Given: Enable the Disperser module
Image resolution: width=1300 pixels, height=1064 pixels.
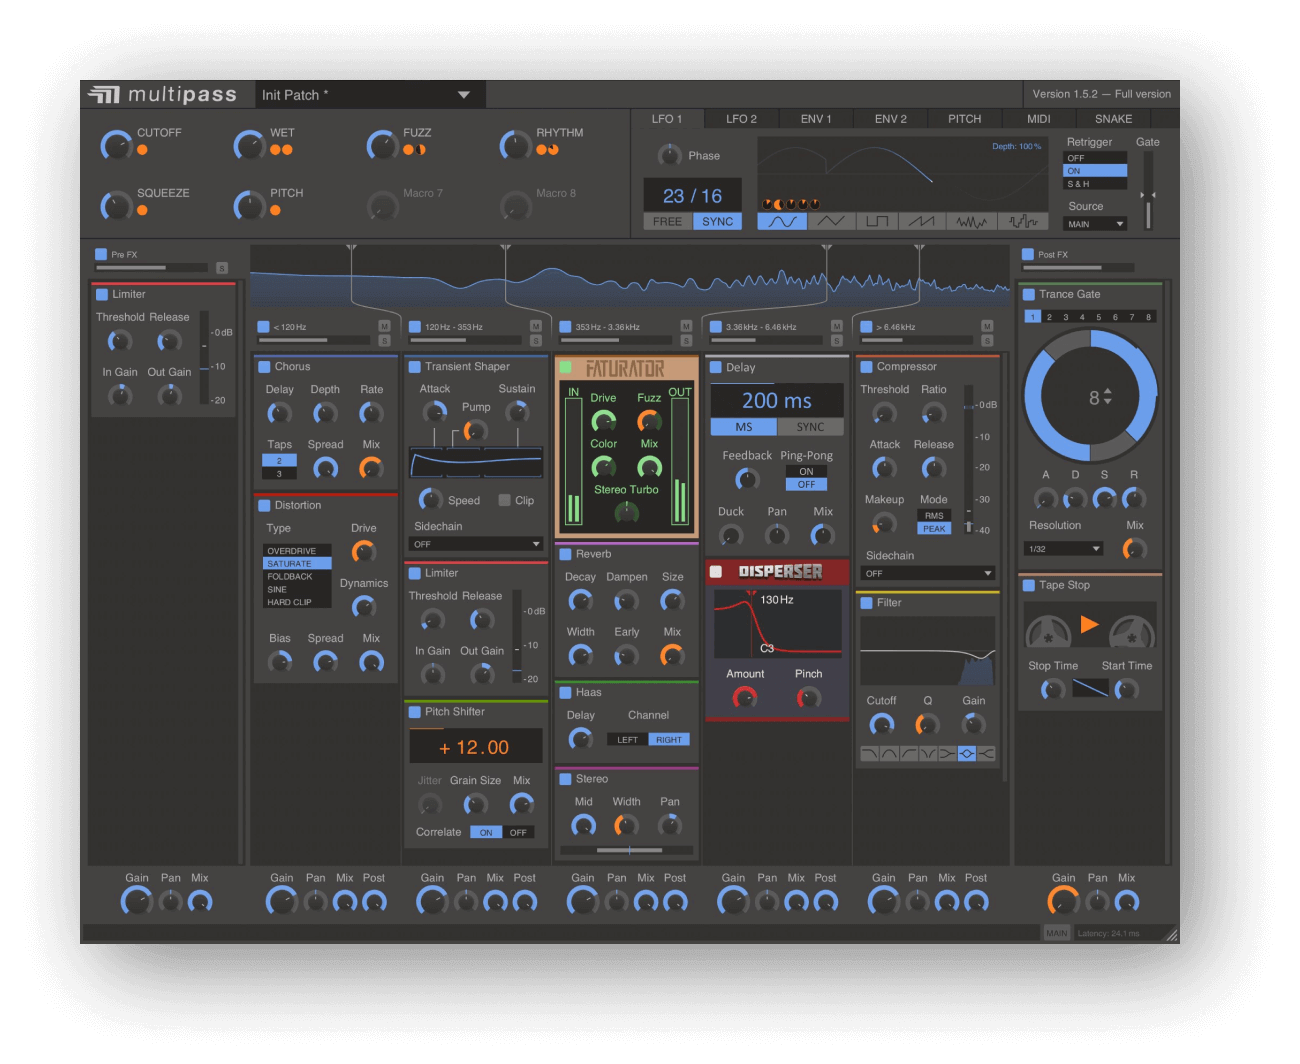Looking at the screenshot, I should (716, 572).
